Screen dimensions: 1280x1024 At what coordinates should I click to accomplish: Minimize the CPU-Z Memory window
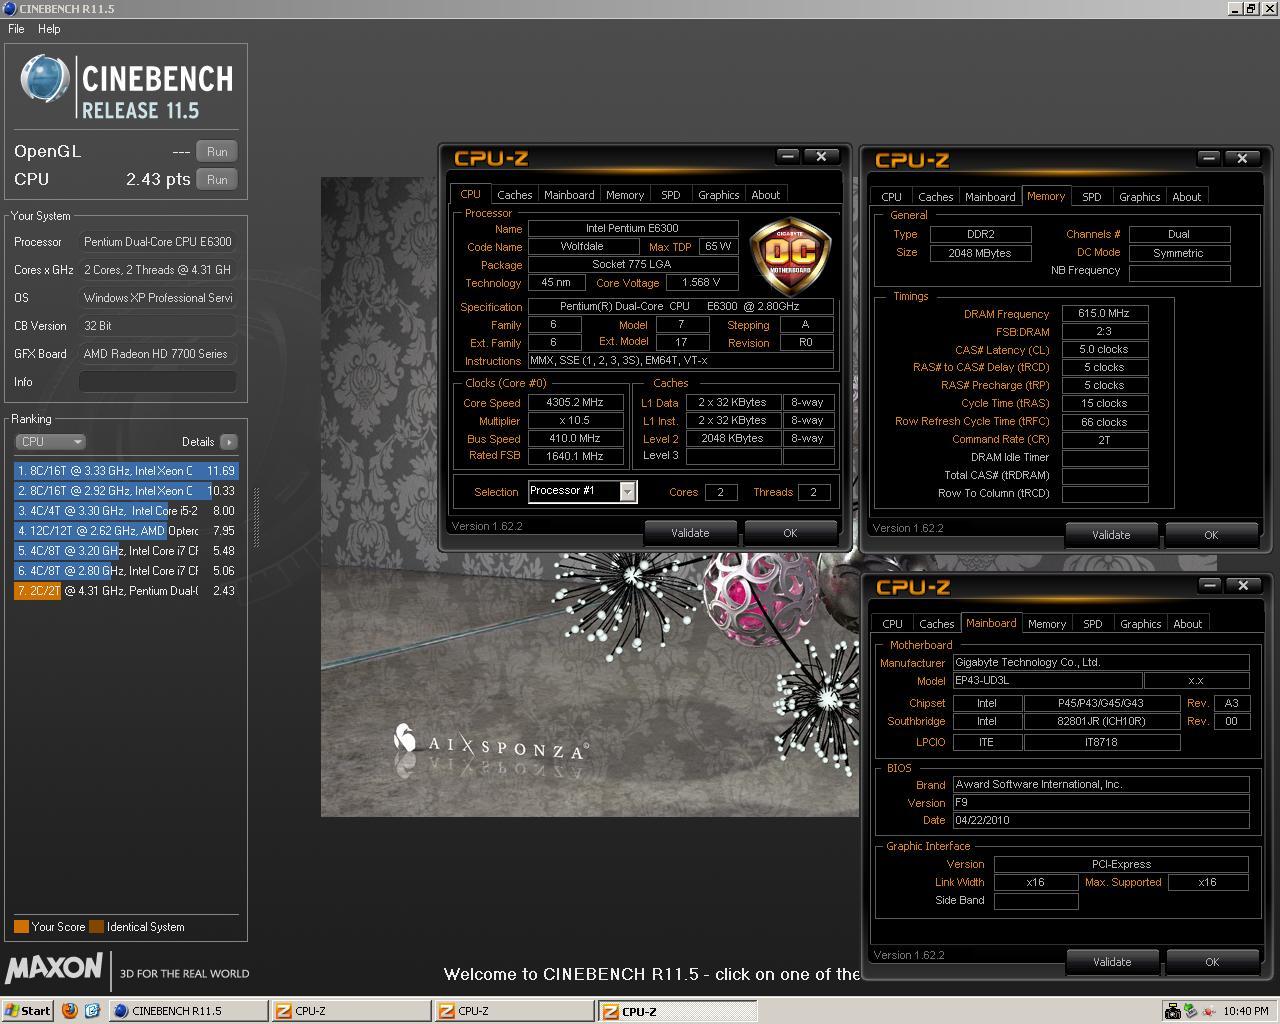pyautogui.click(x=1209, y=158)
